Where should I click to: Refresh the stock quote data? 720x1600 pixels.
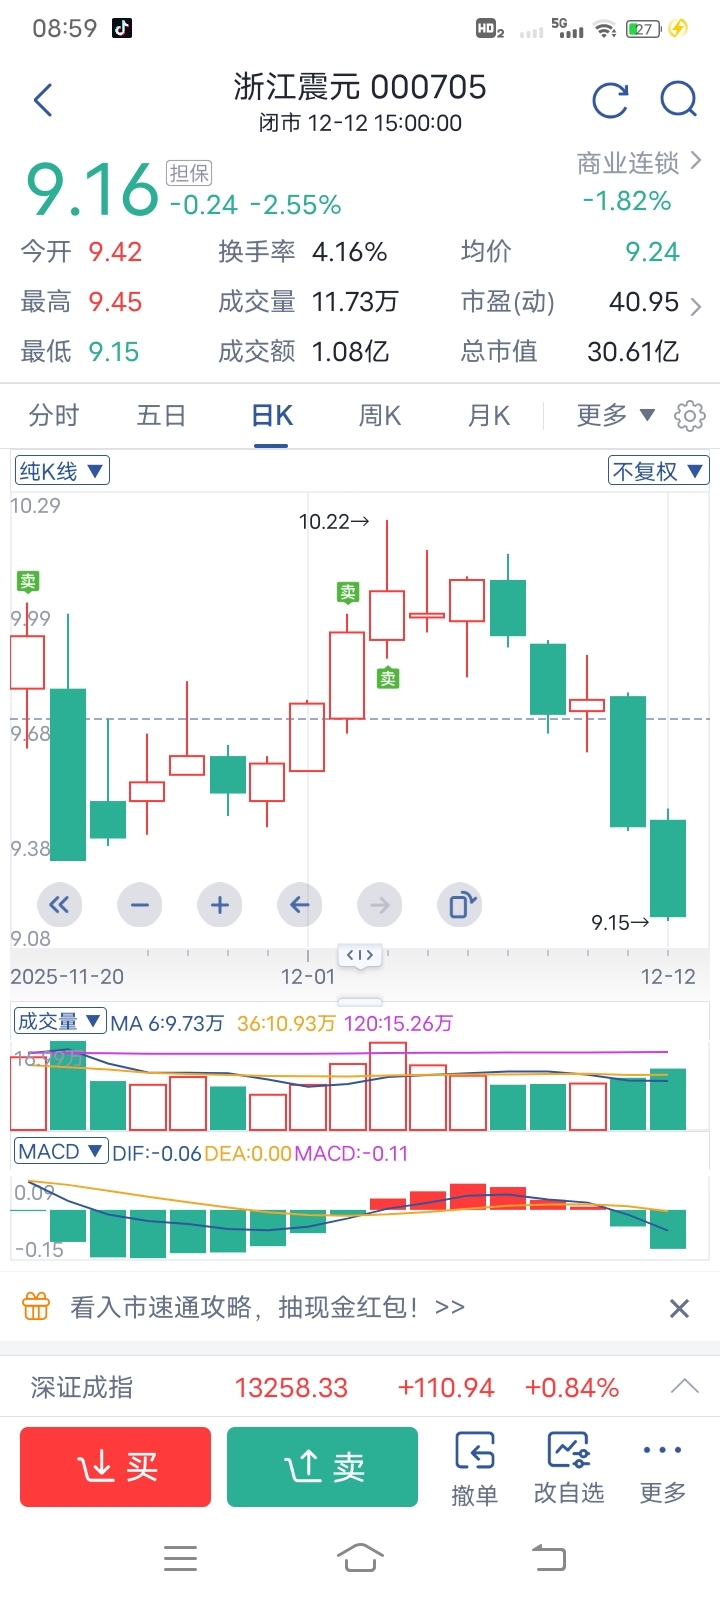pos(610,100)
